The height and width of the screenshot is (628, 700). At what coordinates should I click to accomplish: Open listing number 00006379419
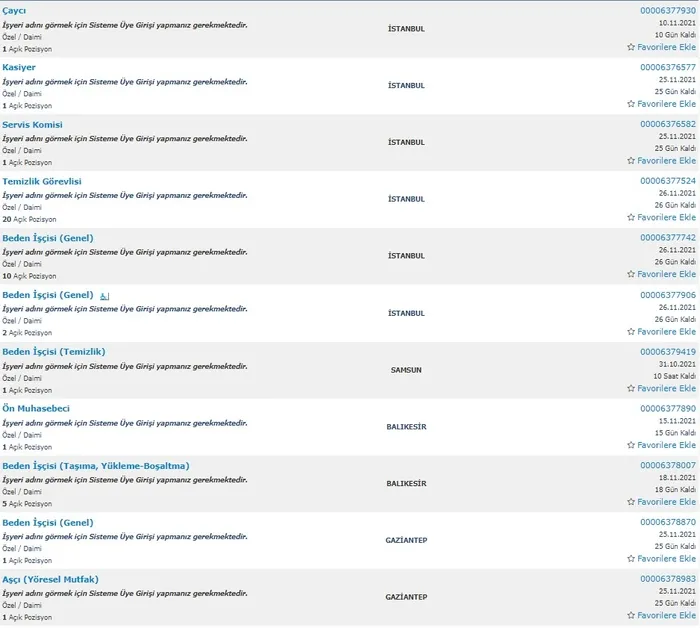pos(667,352)
